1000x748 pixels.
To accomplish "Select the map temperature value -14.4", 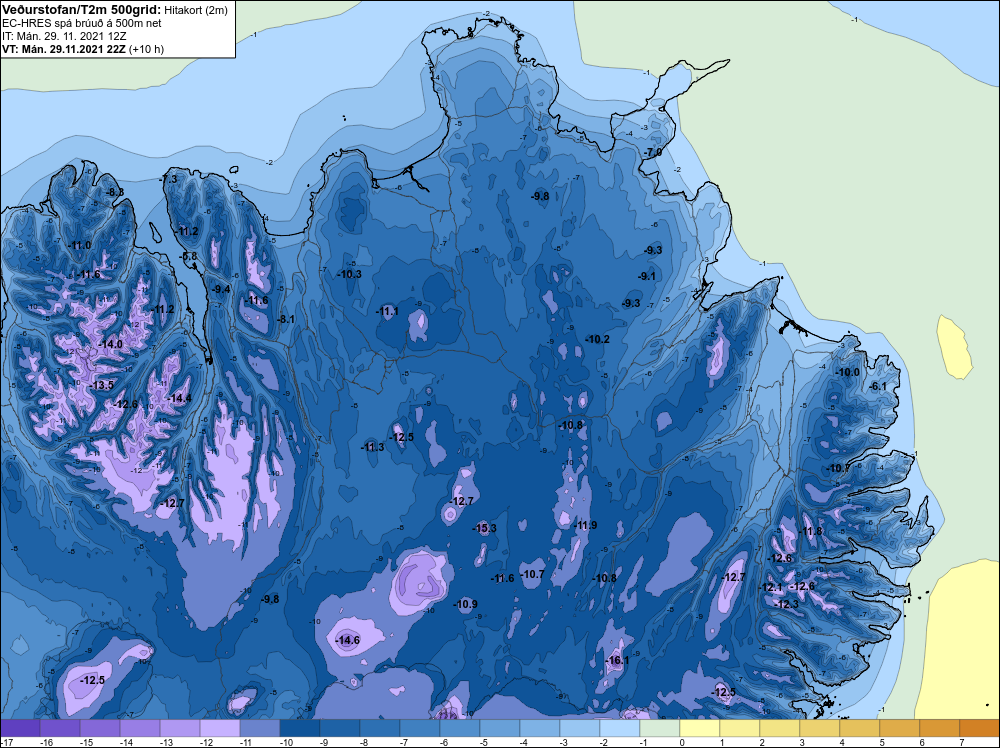I will tap(179, 399).
